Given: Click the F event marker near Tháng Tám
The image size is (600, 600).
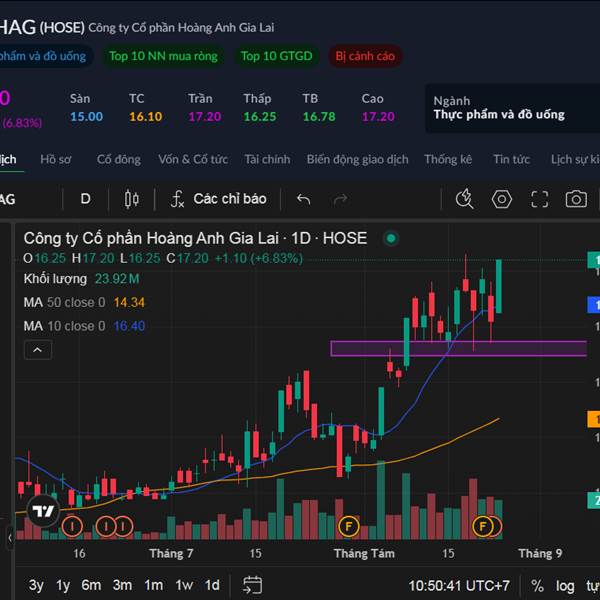Looking at the screenshot, I should pos(349,527).
